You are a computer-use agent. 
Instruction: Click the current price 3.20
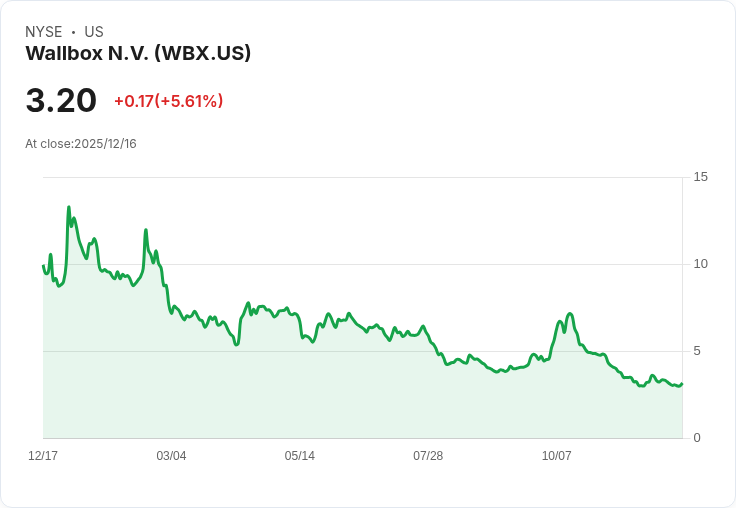coord(61,101)
